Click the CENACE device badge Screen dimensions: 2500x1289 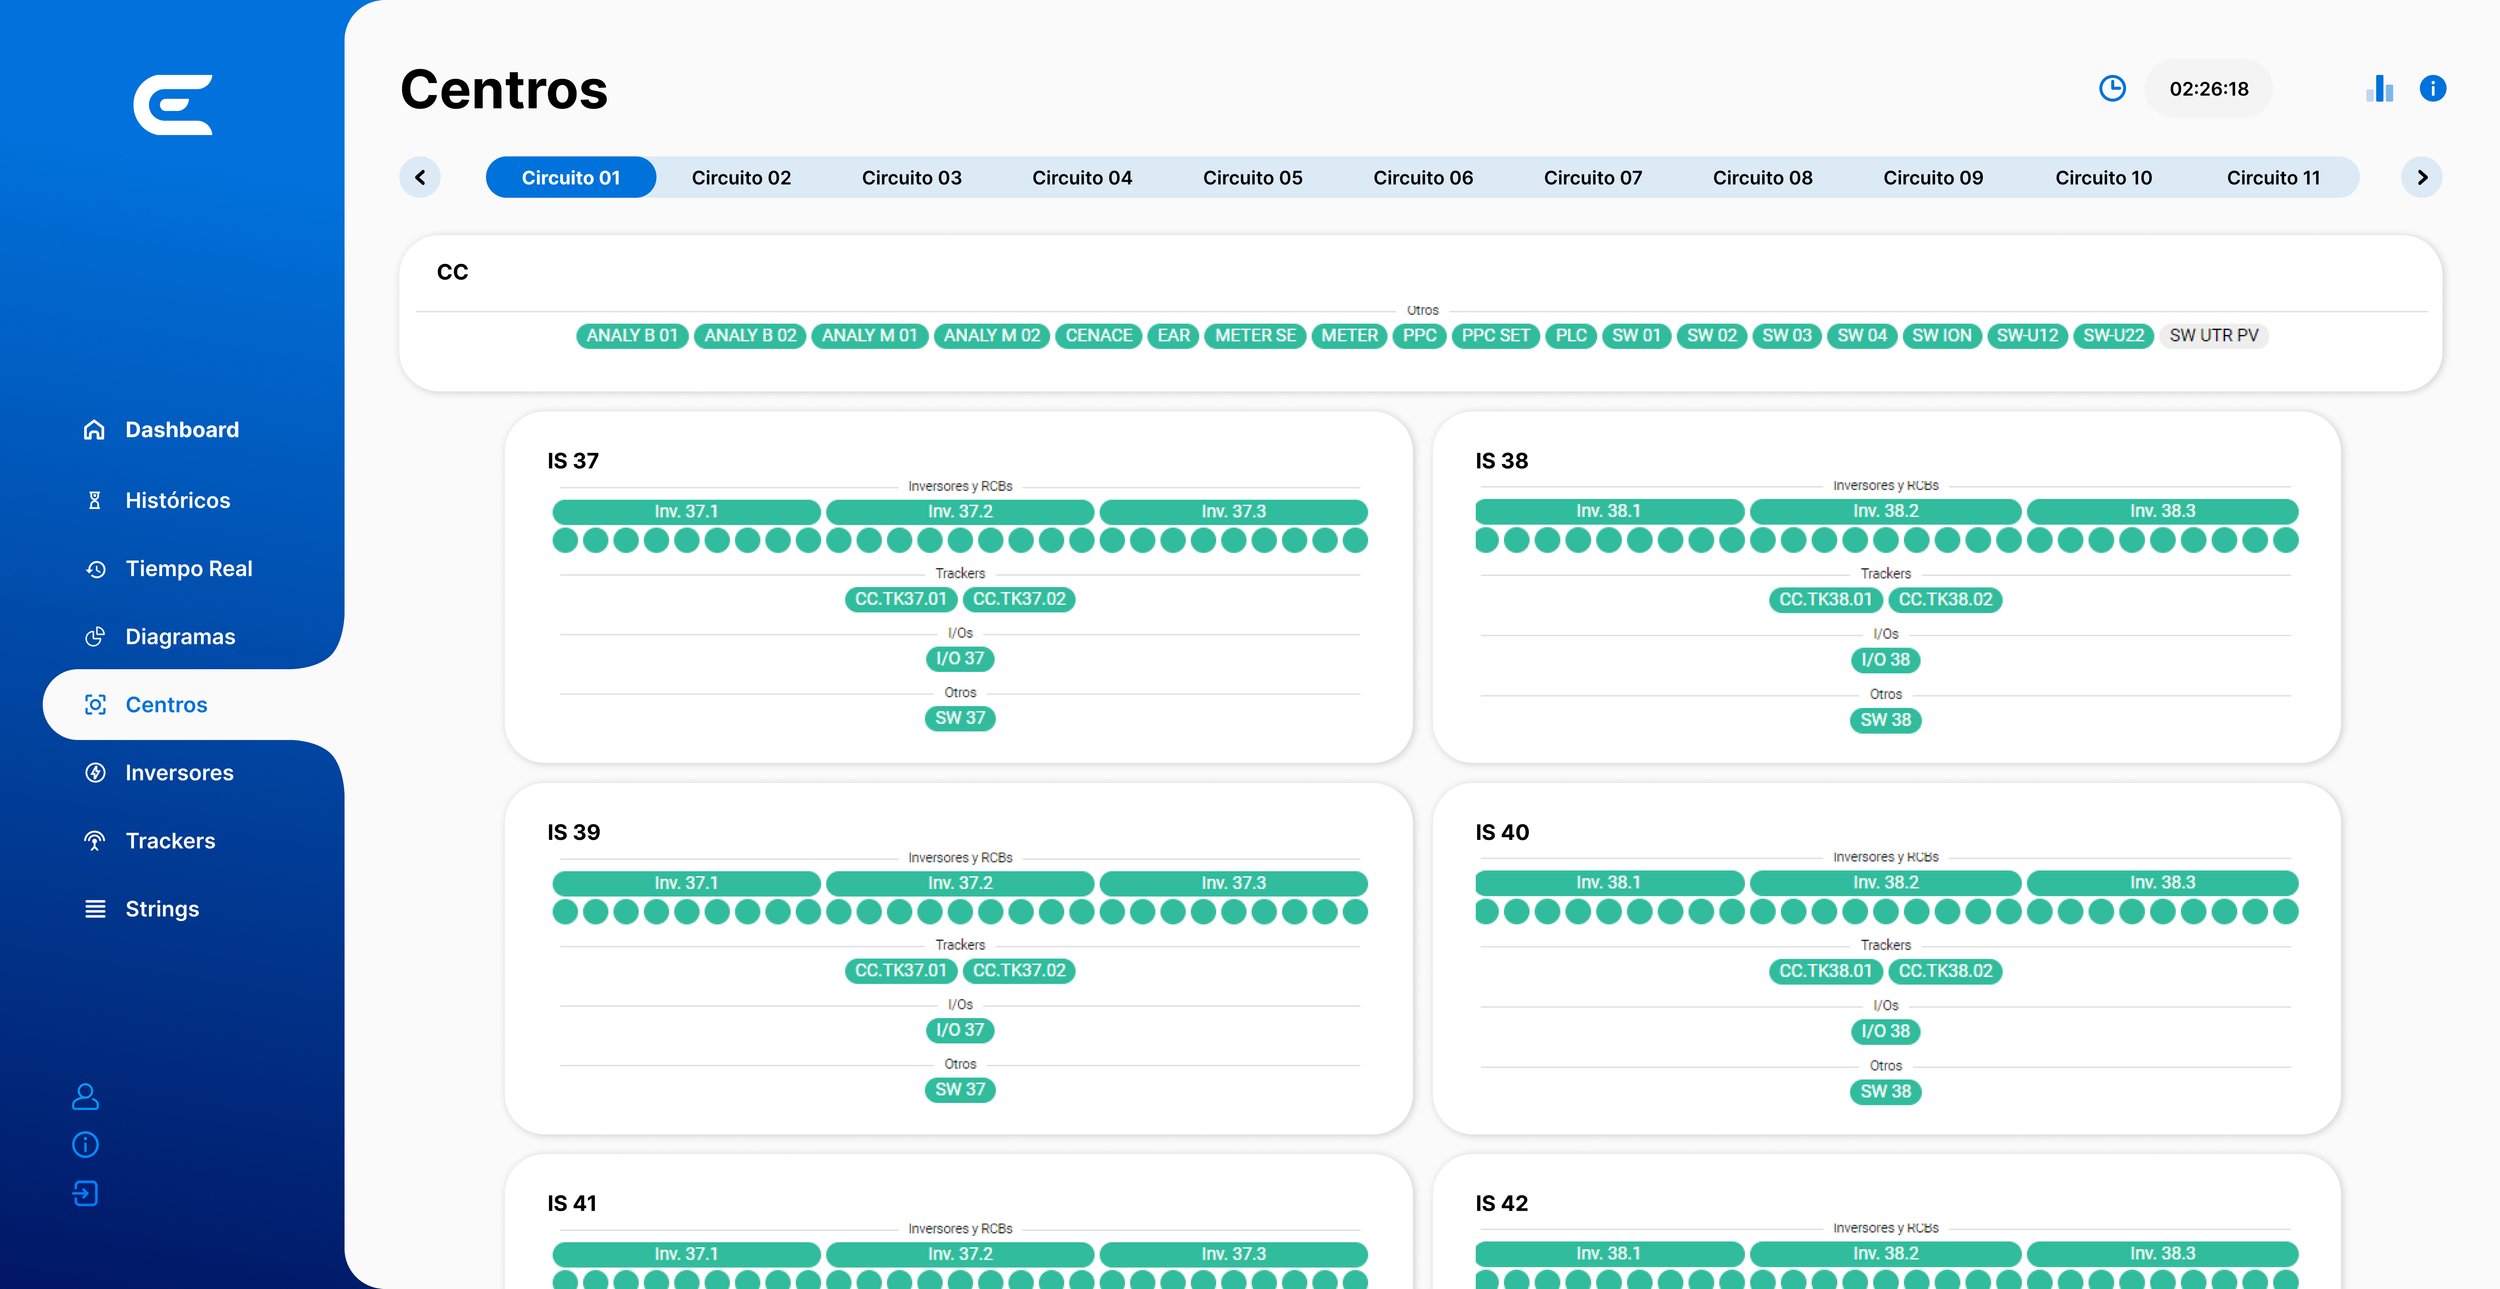click(1098, 336)
